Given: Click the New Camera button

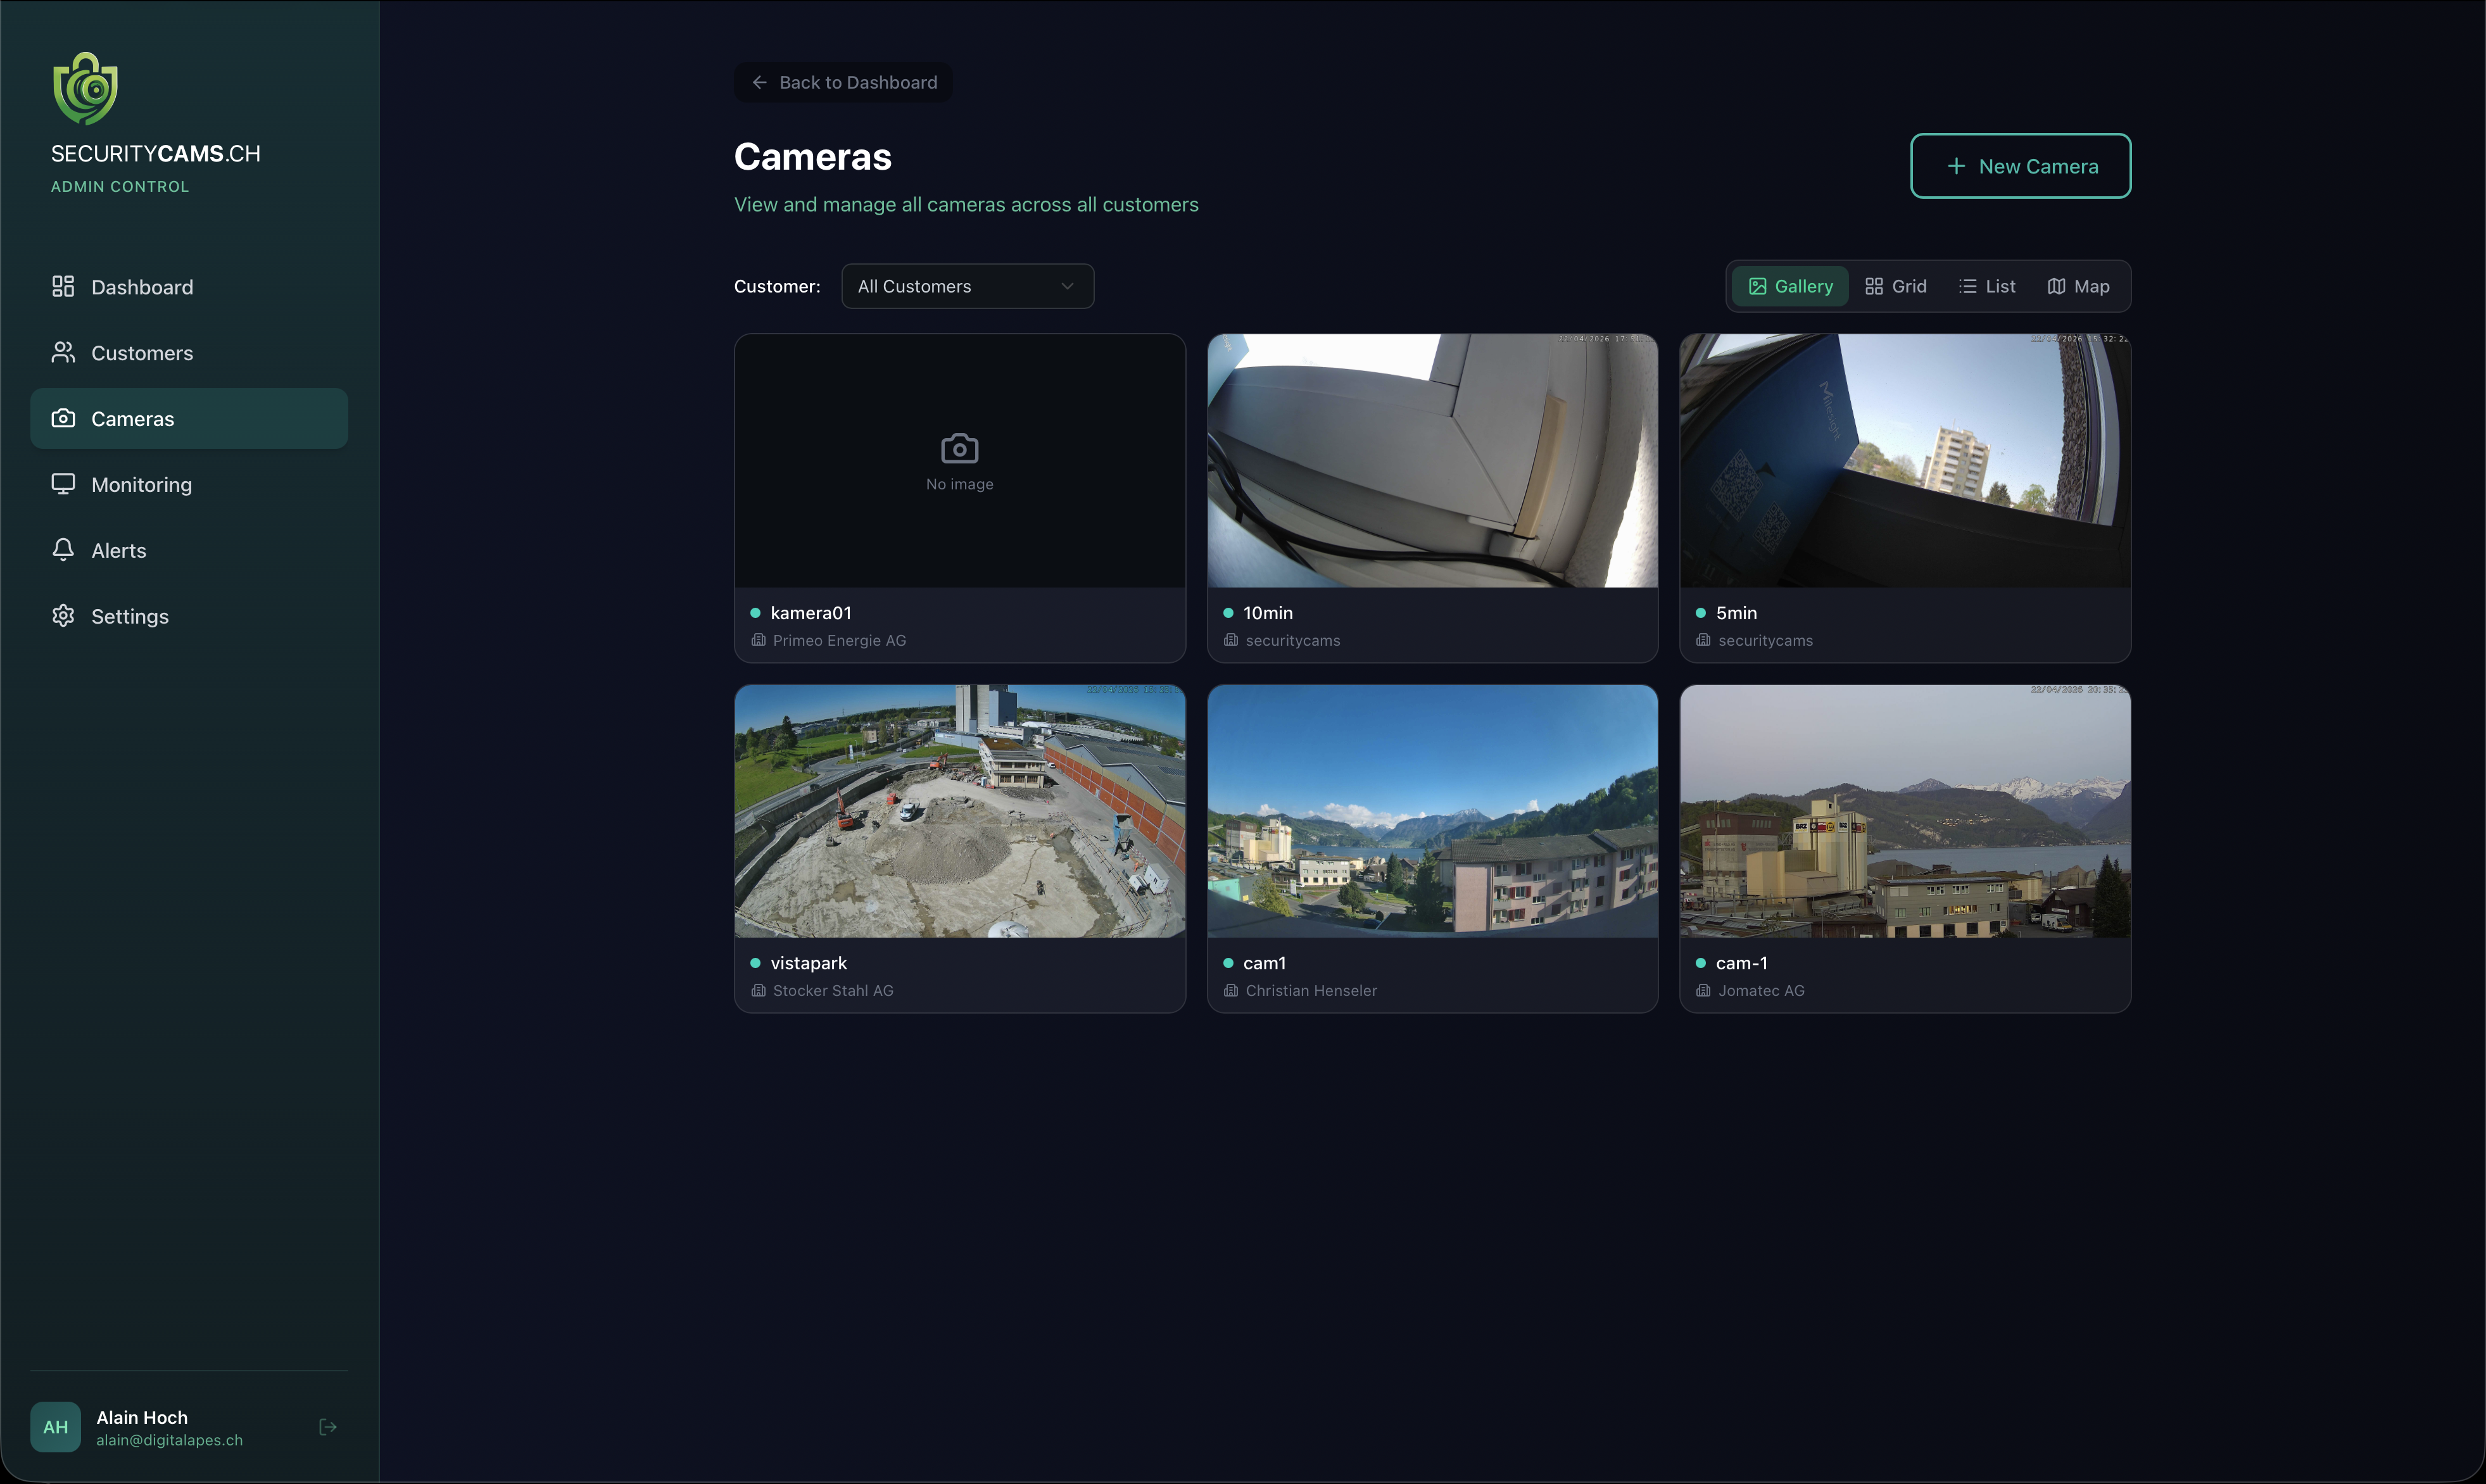Looking at the screenshot, I should click(2019, 166).
